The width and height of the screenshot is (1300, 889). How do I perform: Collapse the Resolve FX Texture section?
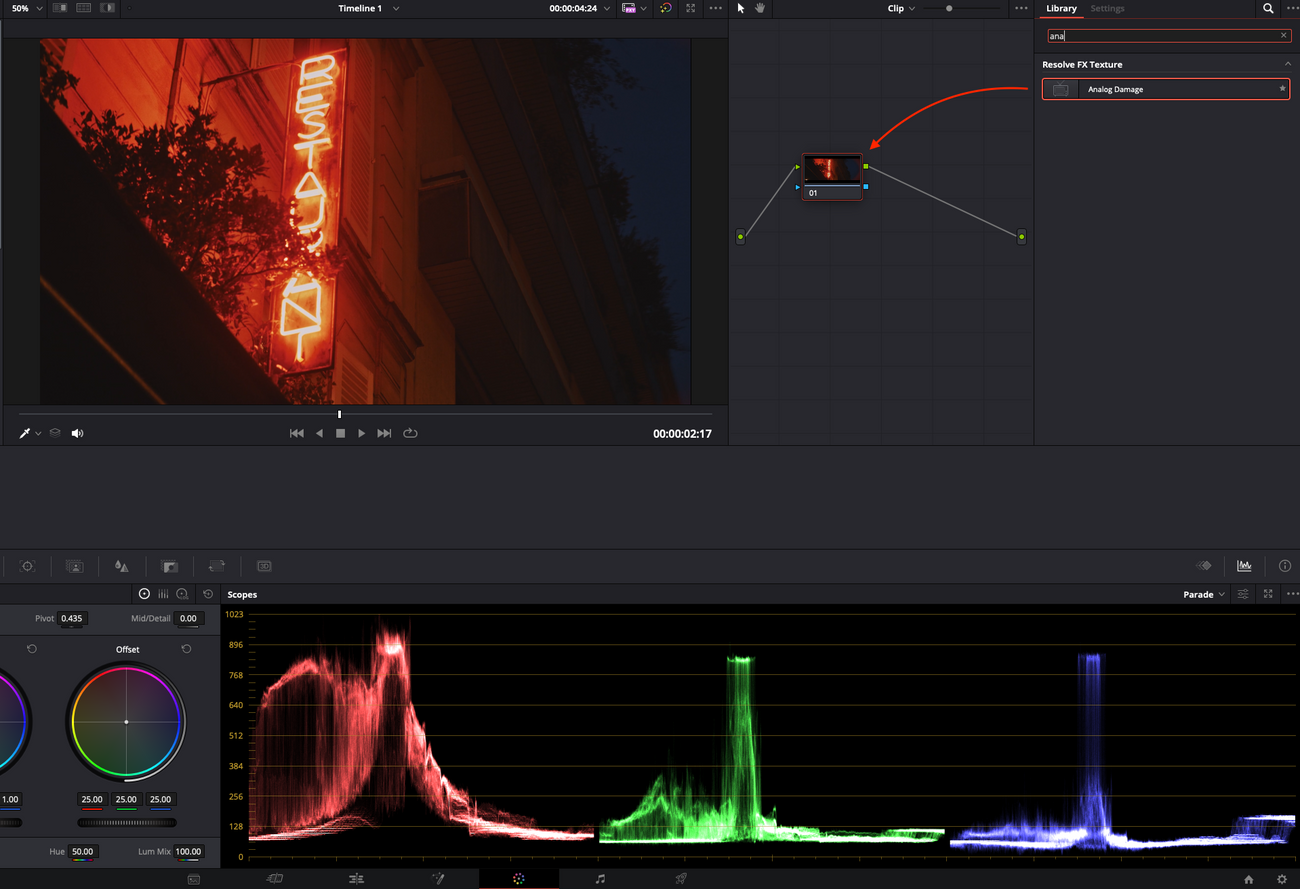pos(1287,64)
